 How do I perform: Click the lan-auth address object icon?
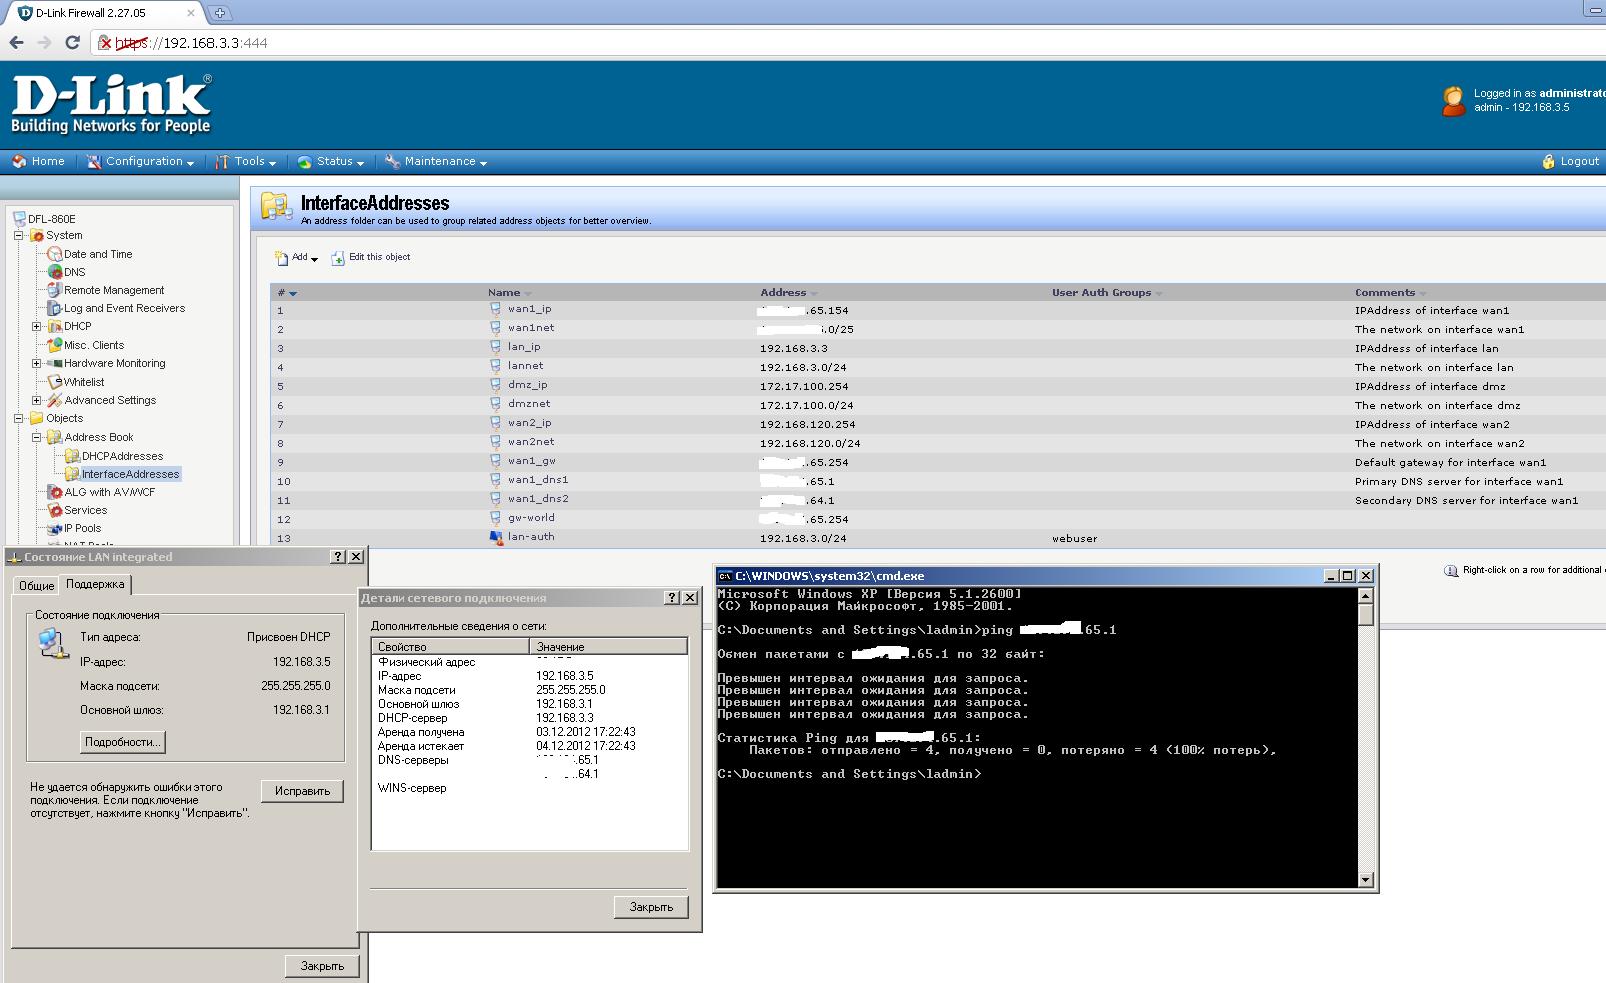(x=495, y=537)
